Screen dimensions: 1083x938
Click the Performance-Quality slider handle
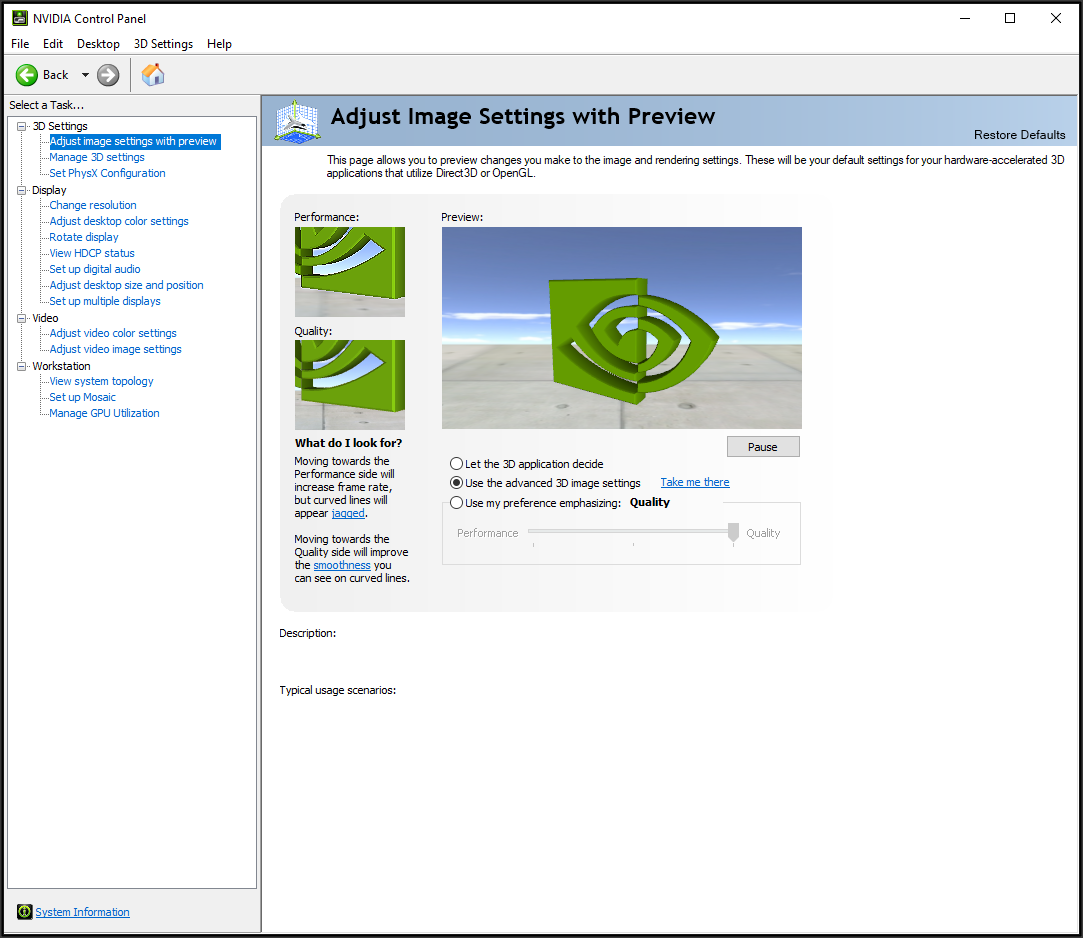pos(733,532)
